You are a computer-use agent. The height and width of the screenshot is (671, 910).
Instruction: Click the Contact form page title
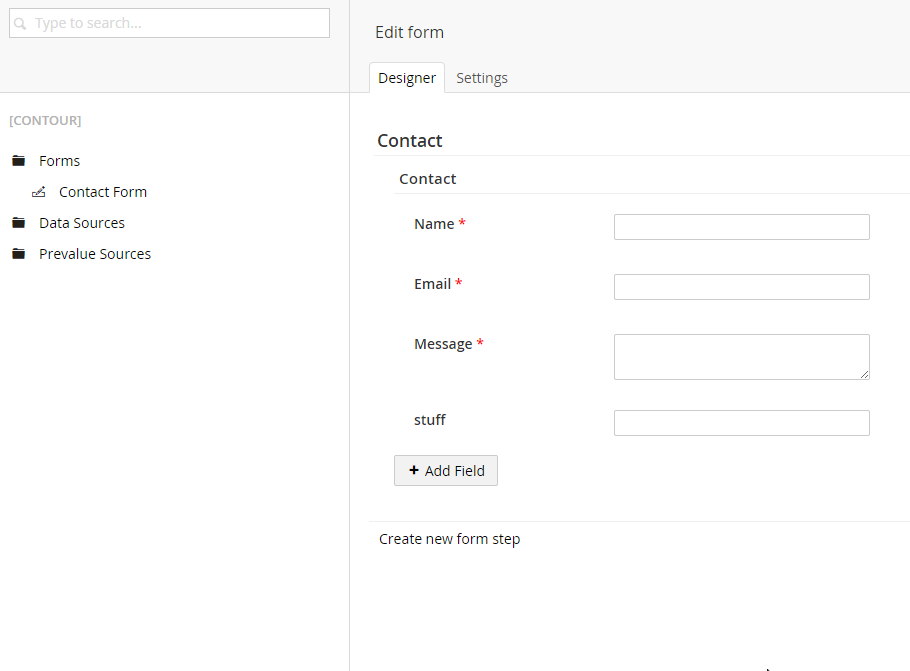410,140
